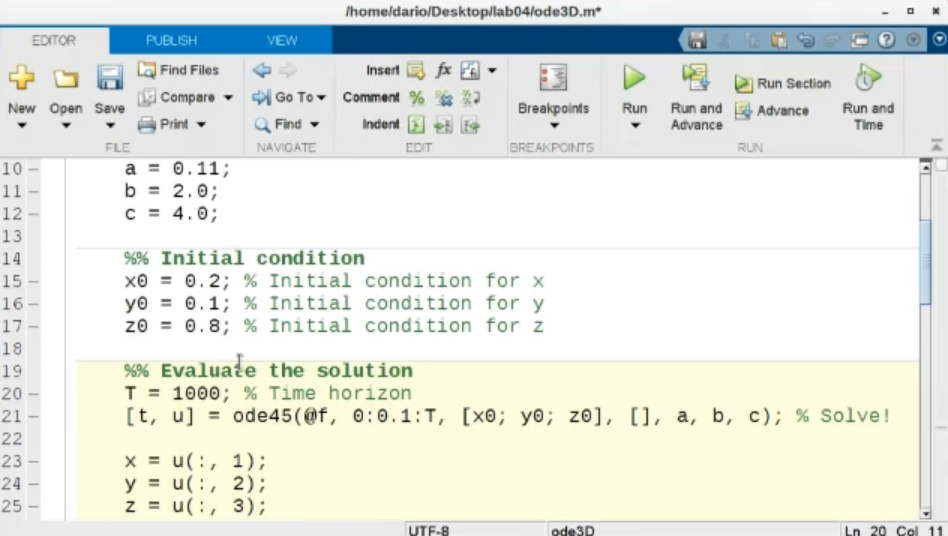The width and height of the screenshot is (948, 536).
Task: Expand the Breakpoints dropdown
Action: 553,126
